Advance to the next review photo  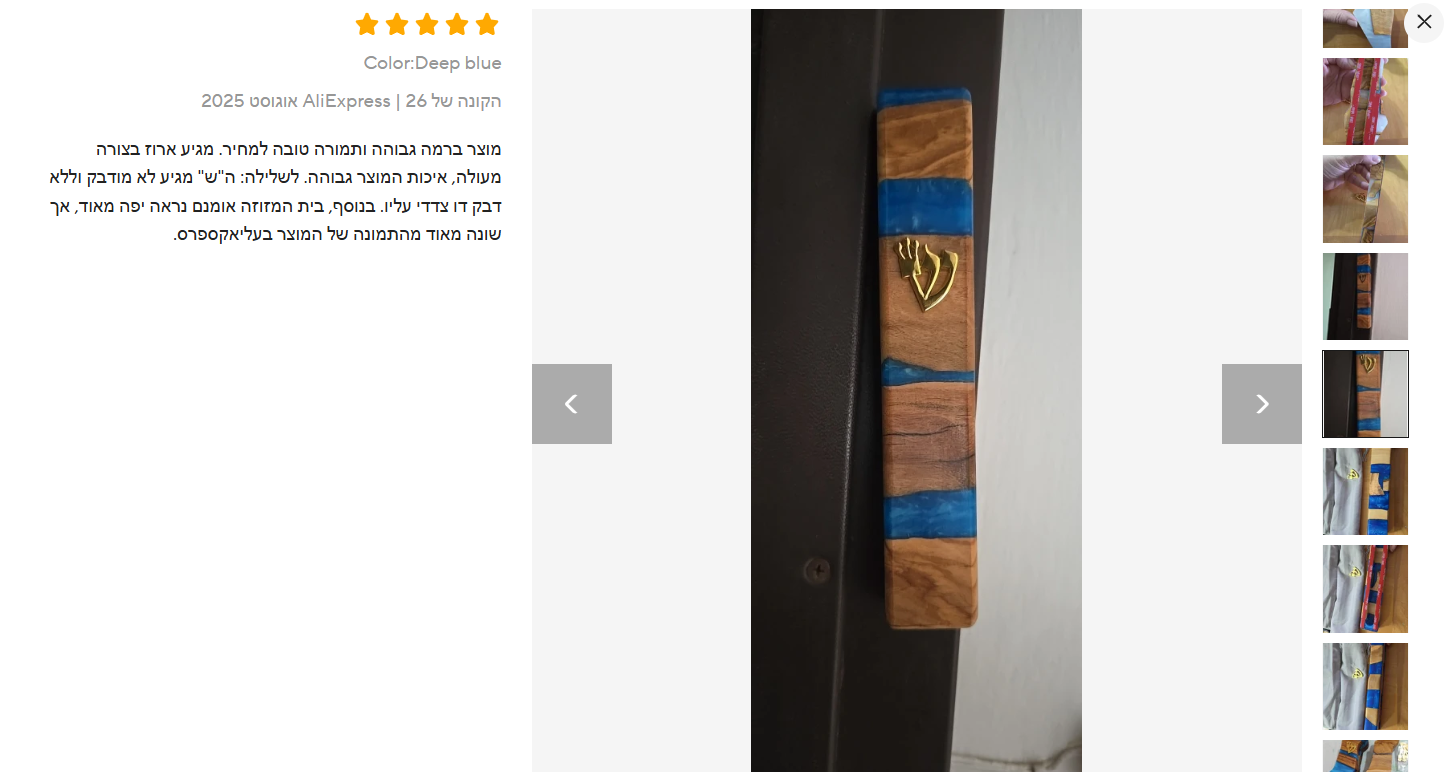1262,404
